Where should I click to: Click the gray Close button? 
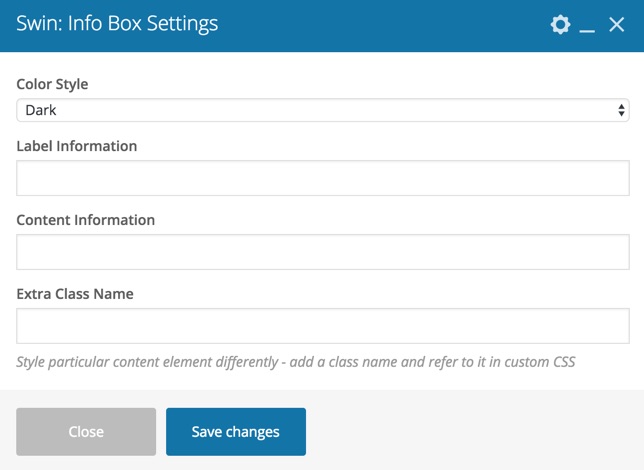tap(86, 431)
